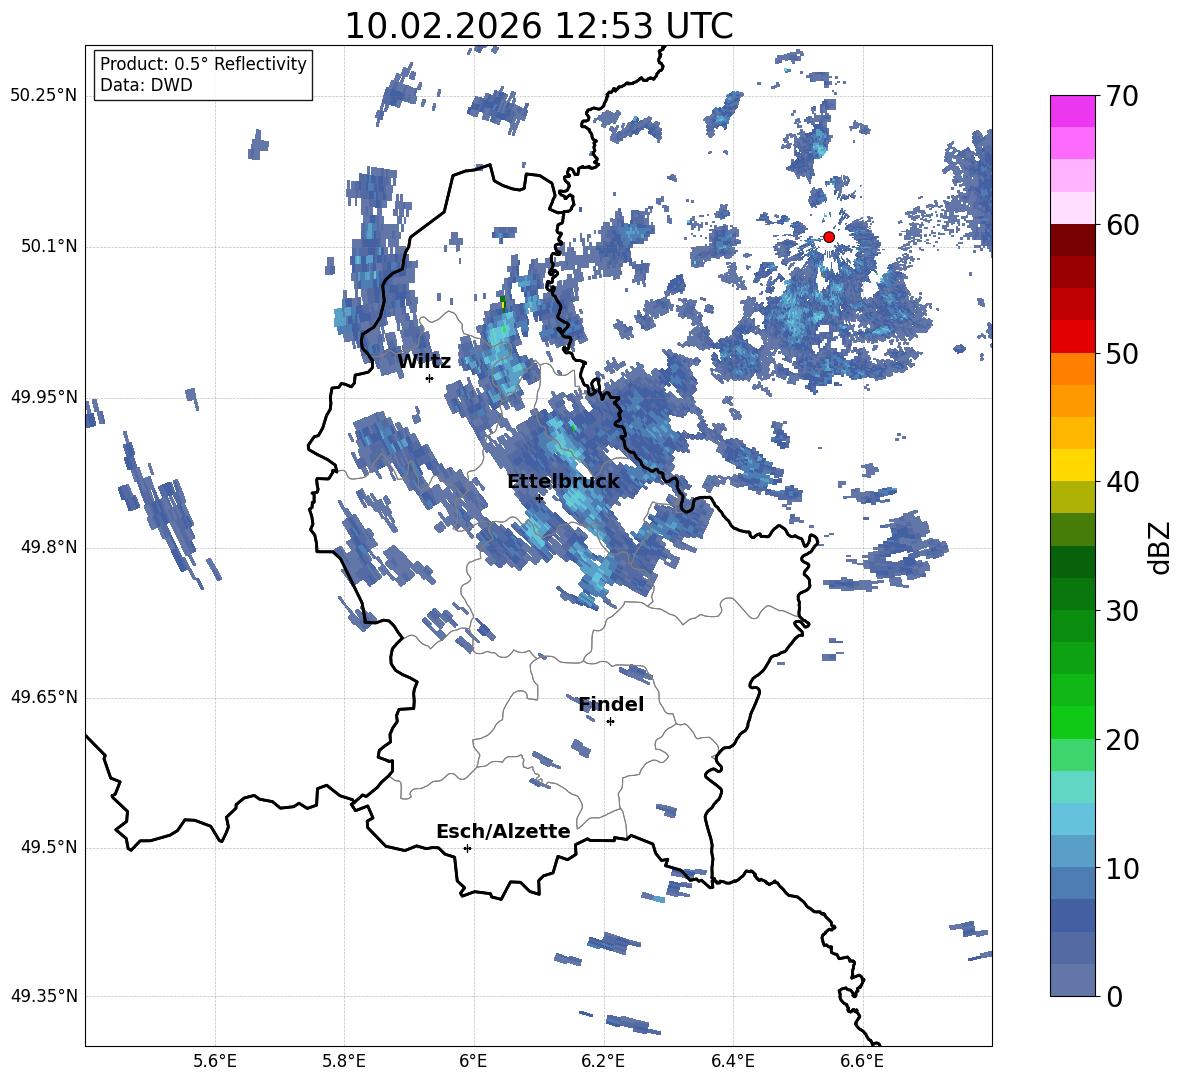Screen dimensions: 1184x1081
Task: Click the bright green colorbar segment at 20
Action: 1072,722
